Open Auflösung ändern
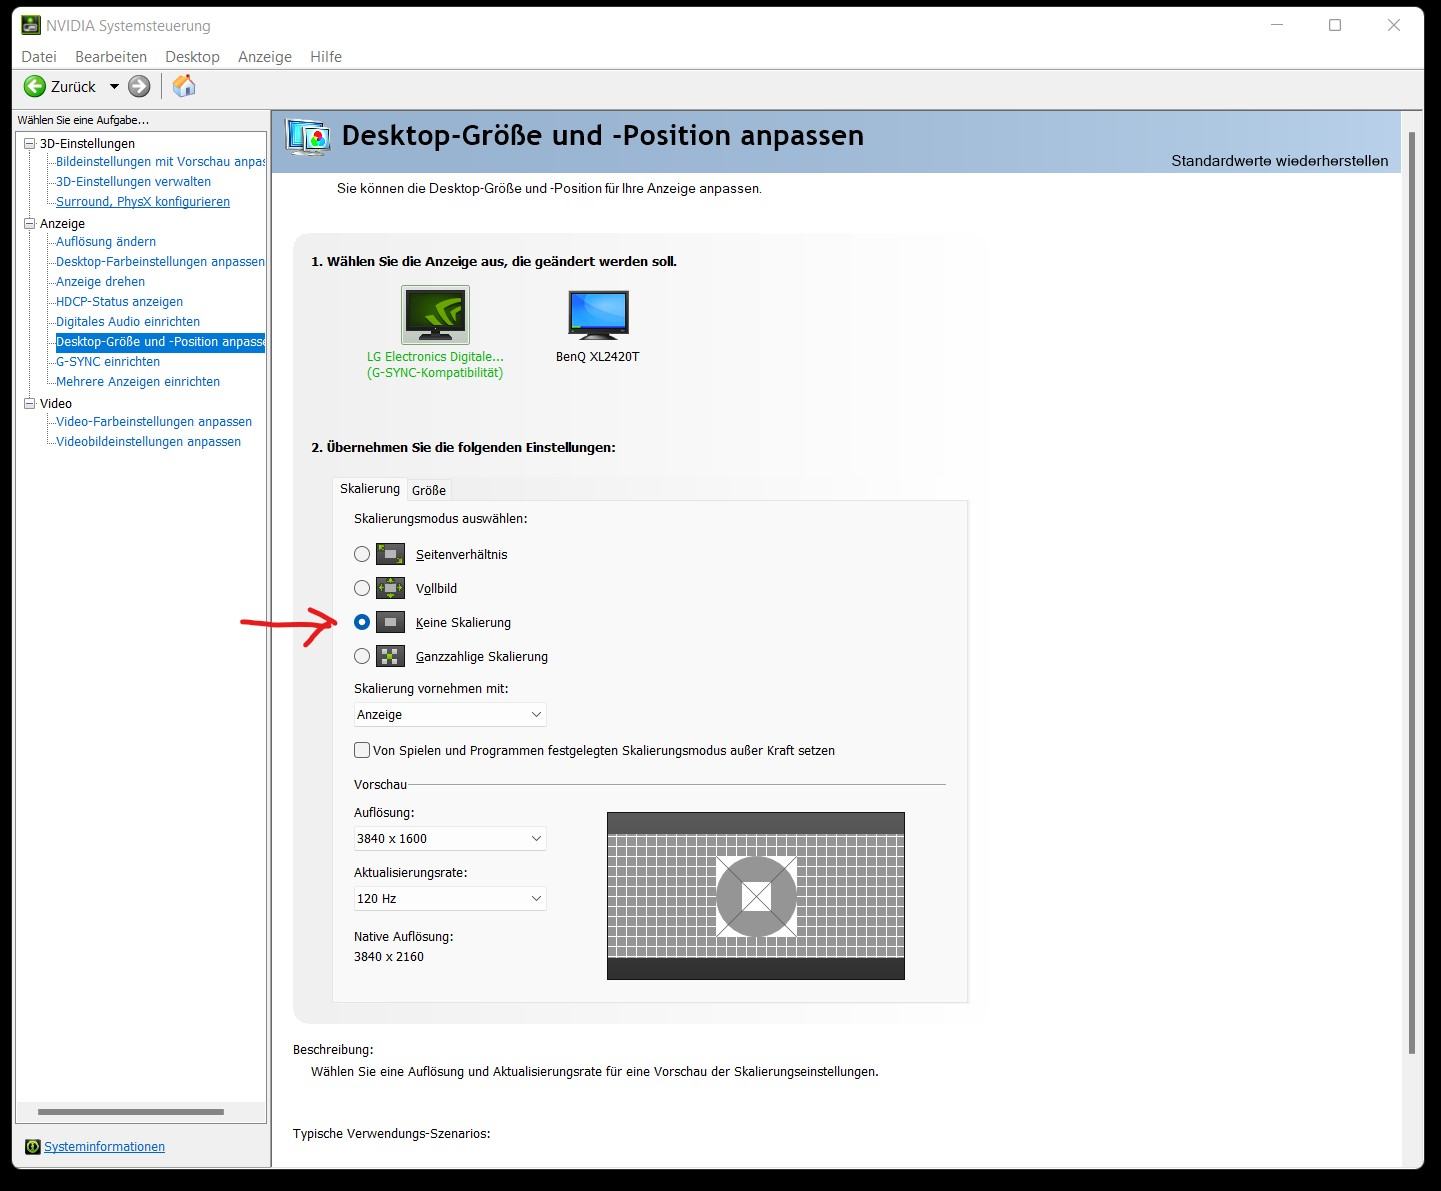Viewport: 1441px width, 1191px height. [x=106, y=242]
